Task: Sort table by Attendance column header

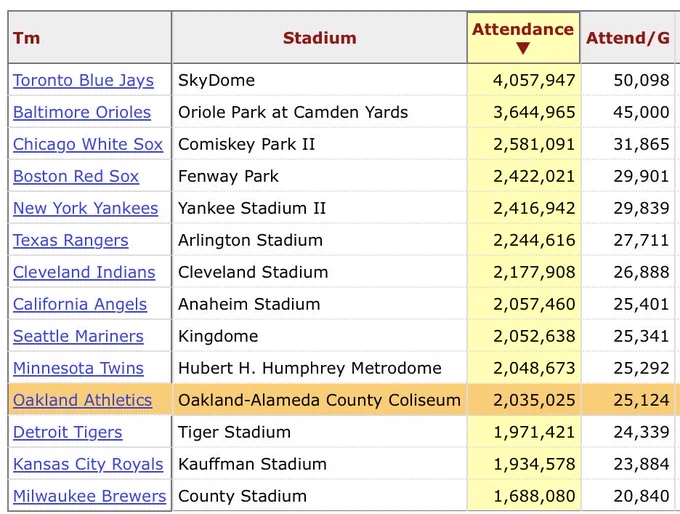Action: pyautogui.click(x=523, y=29)
